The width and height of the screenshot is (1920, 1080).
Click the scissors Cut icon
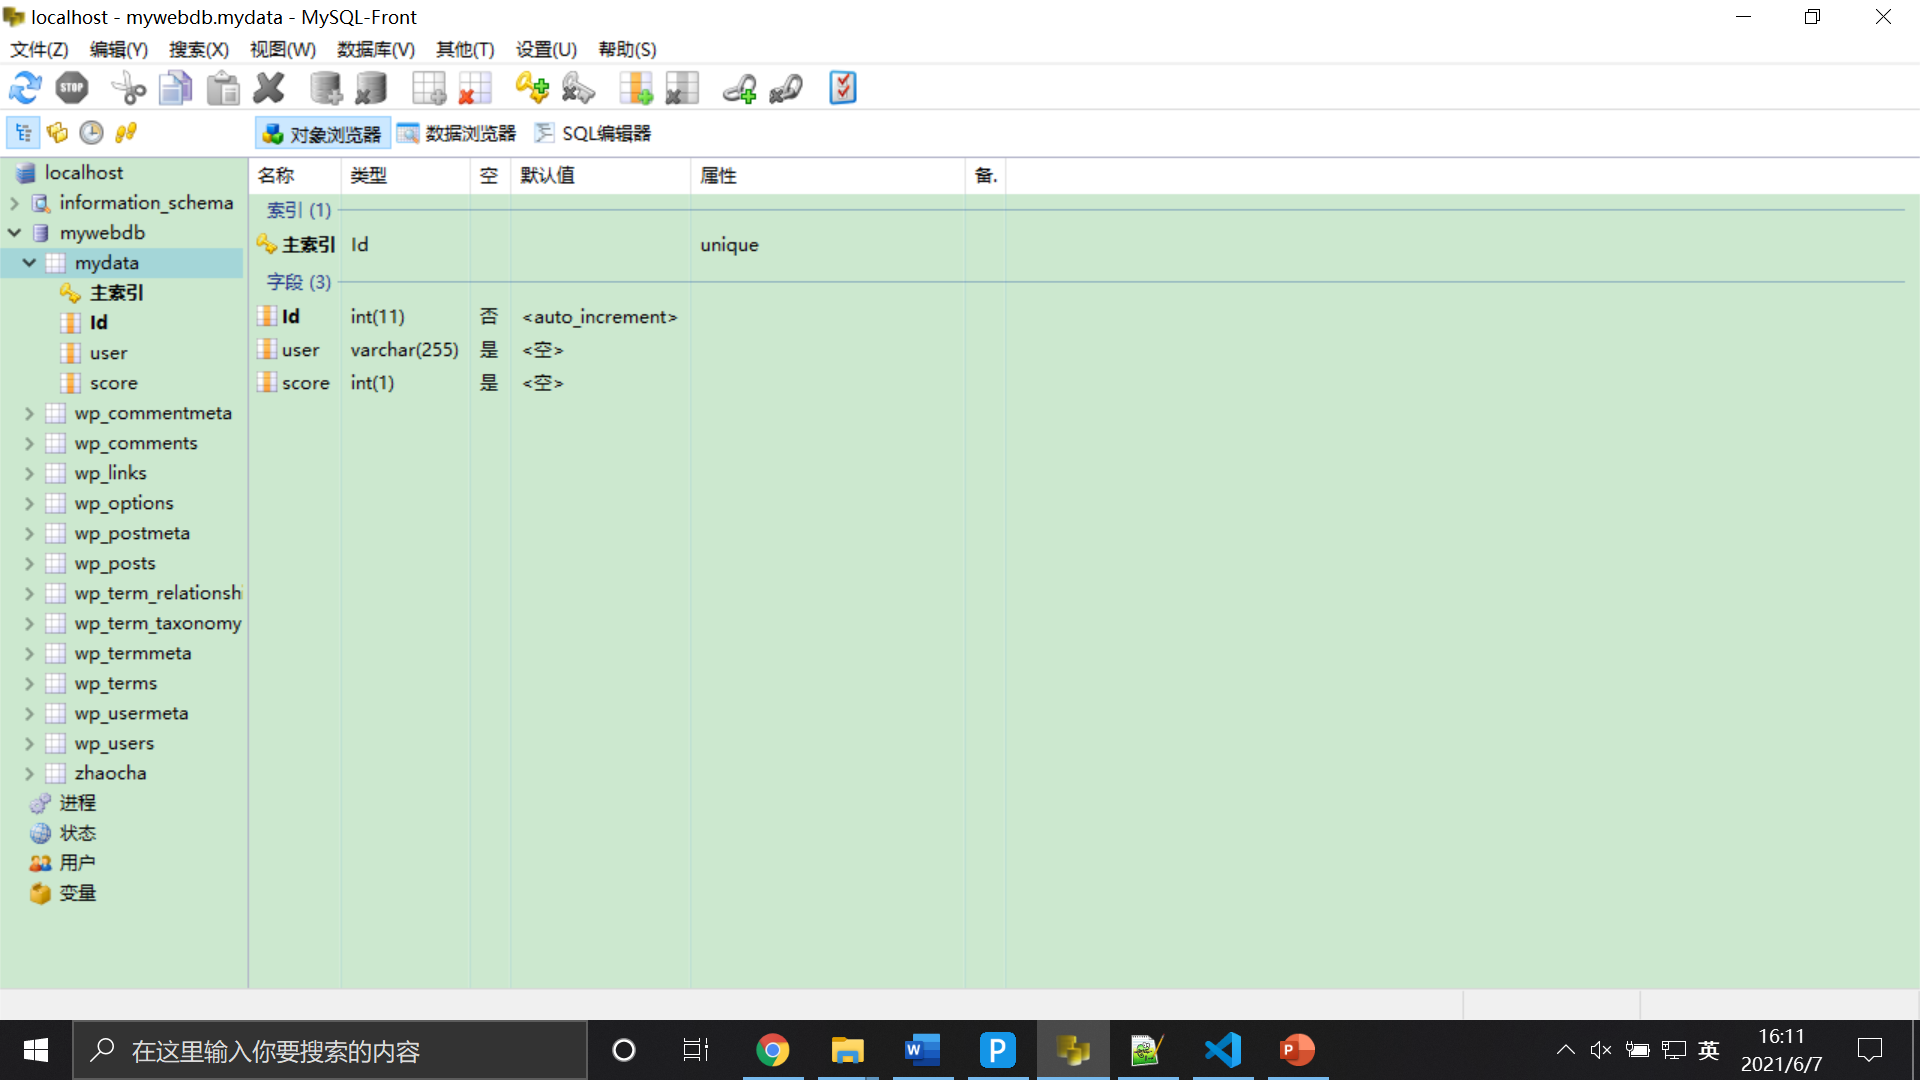pos(128,88)
